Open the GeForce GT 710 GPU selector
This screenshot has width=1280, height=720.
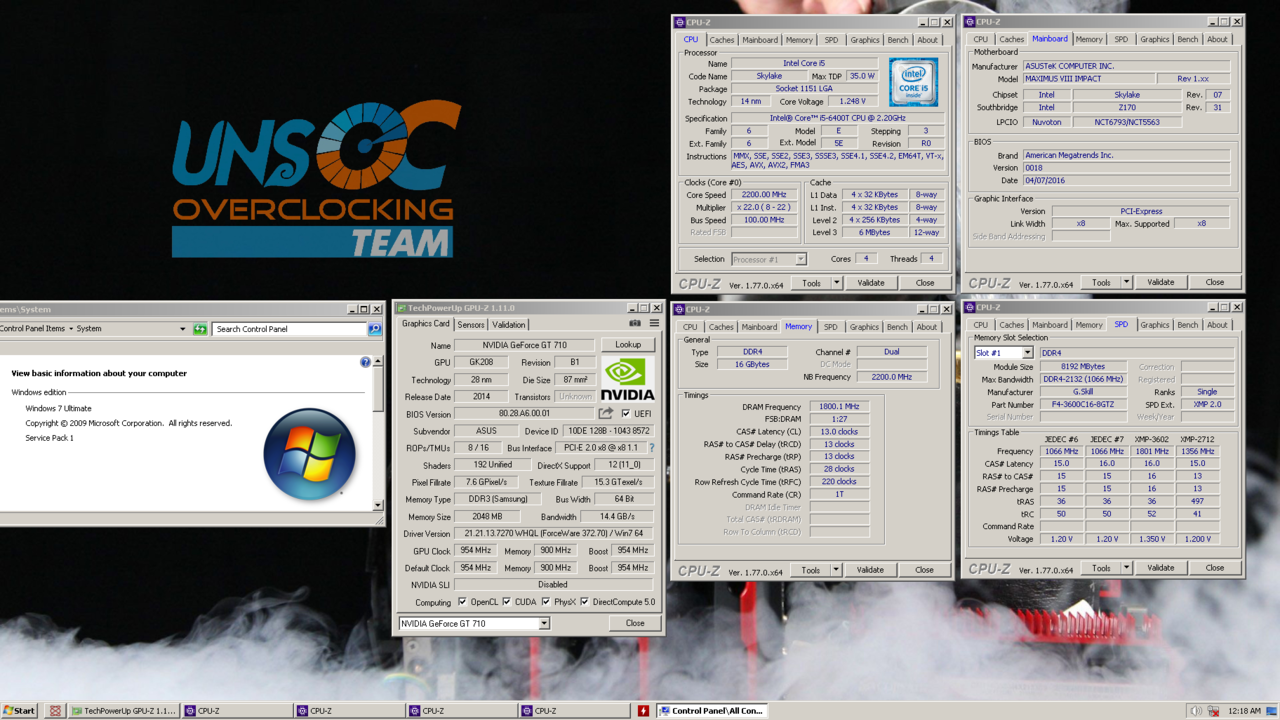pos(474,623)
